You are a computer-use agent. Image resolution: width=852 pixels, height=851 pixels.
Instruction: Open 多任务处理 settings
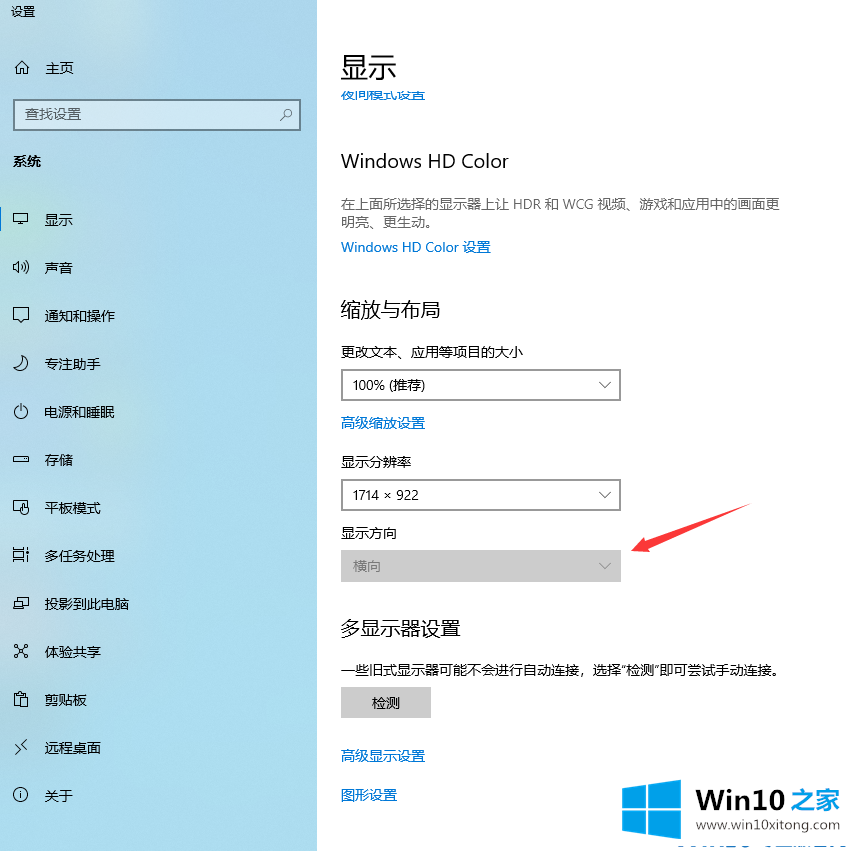(x=80, y=555)
